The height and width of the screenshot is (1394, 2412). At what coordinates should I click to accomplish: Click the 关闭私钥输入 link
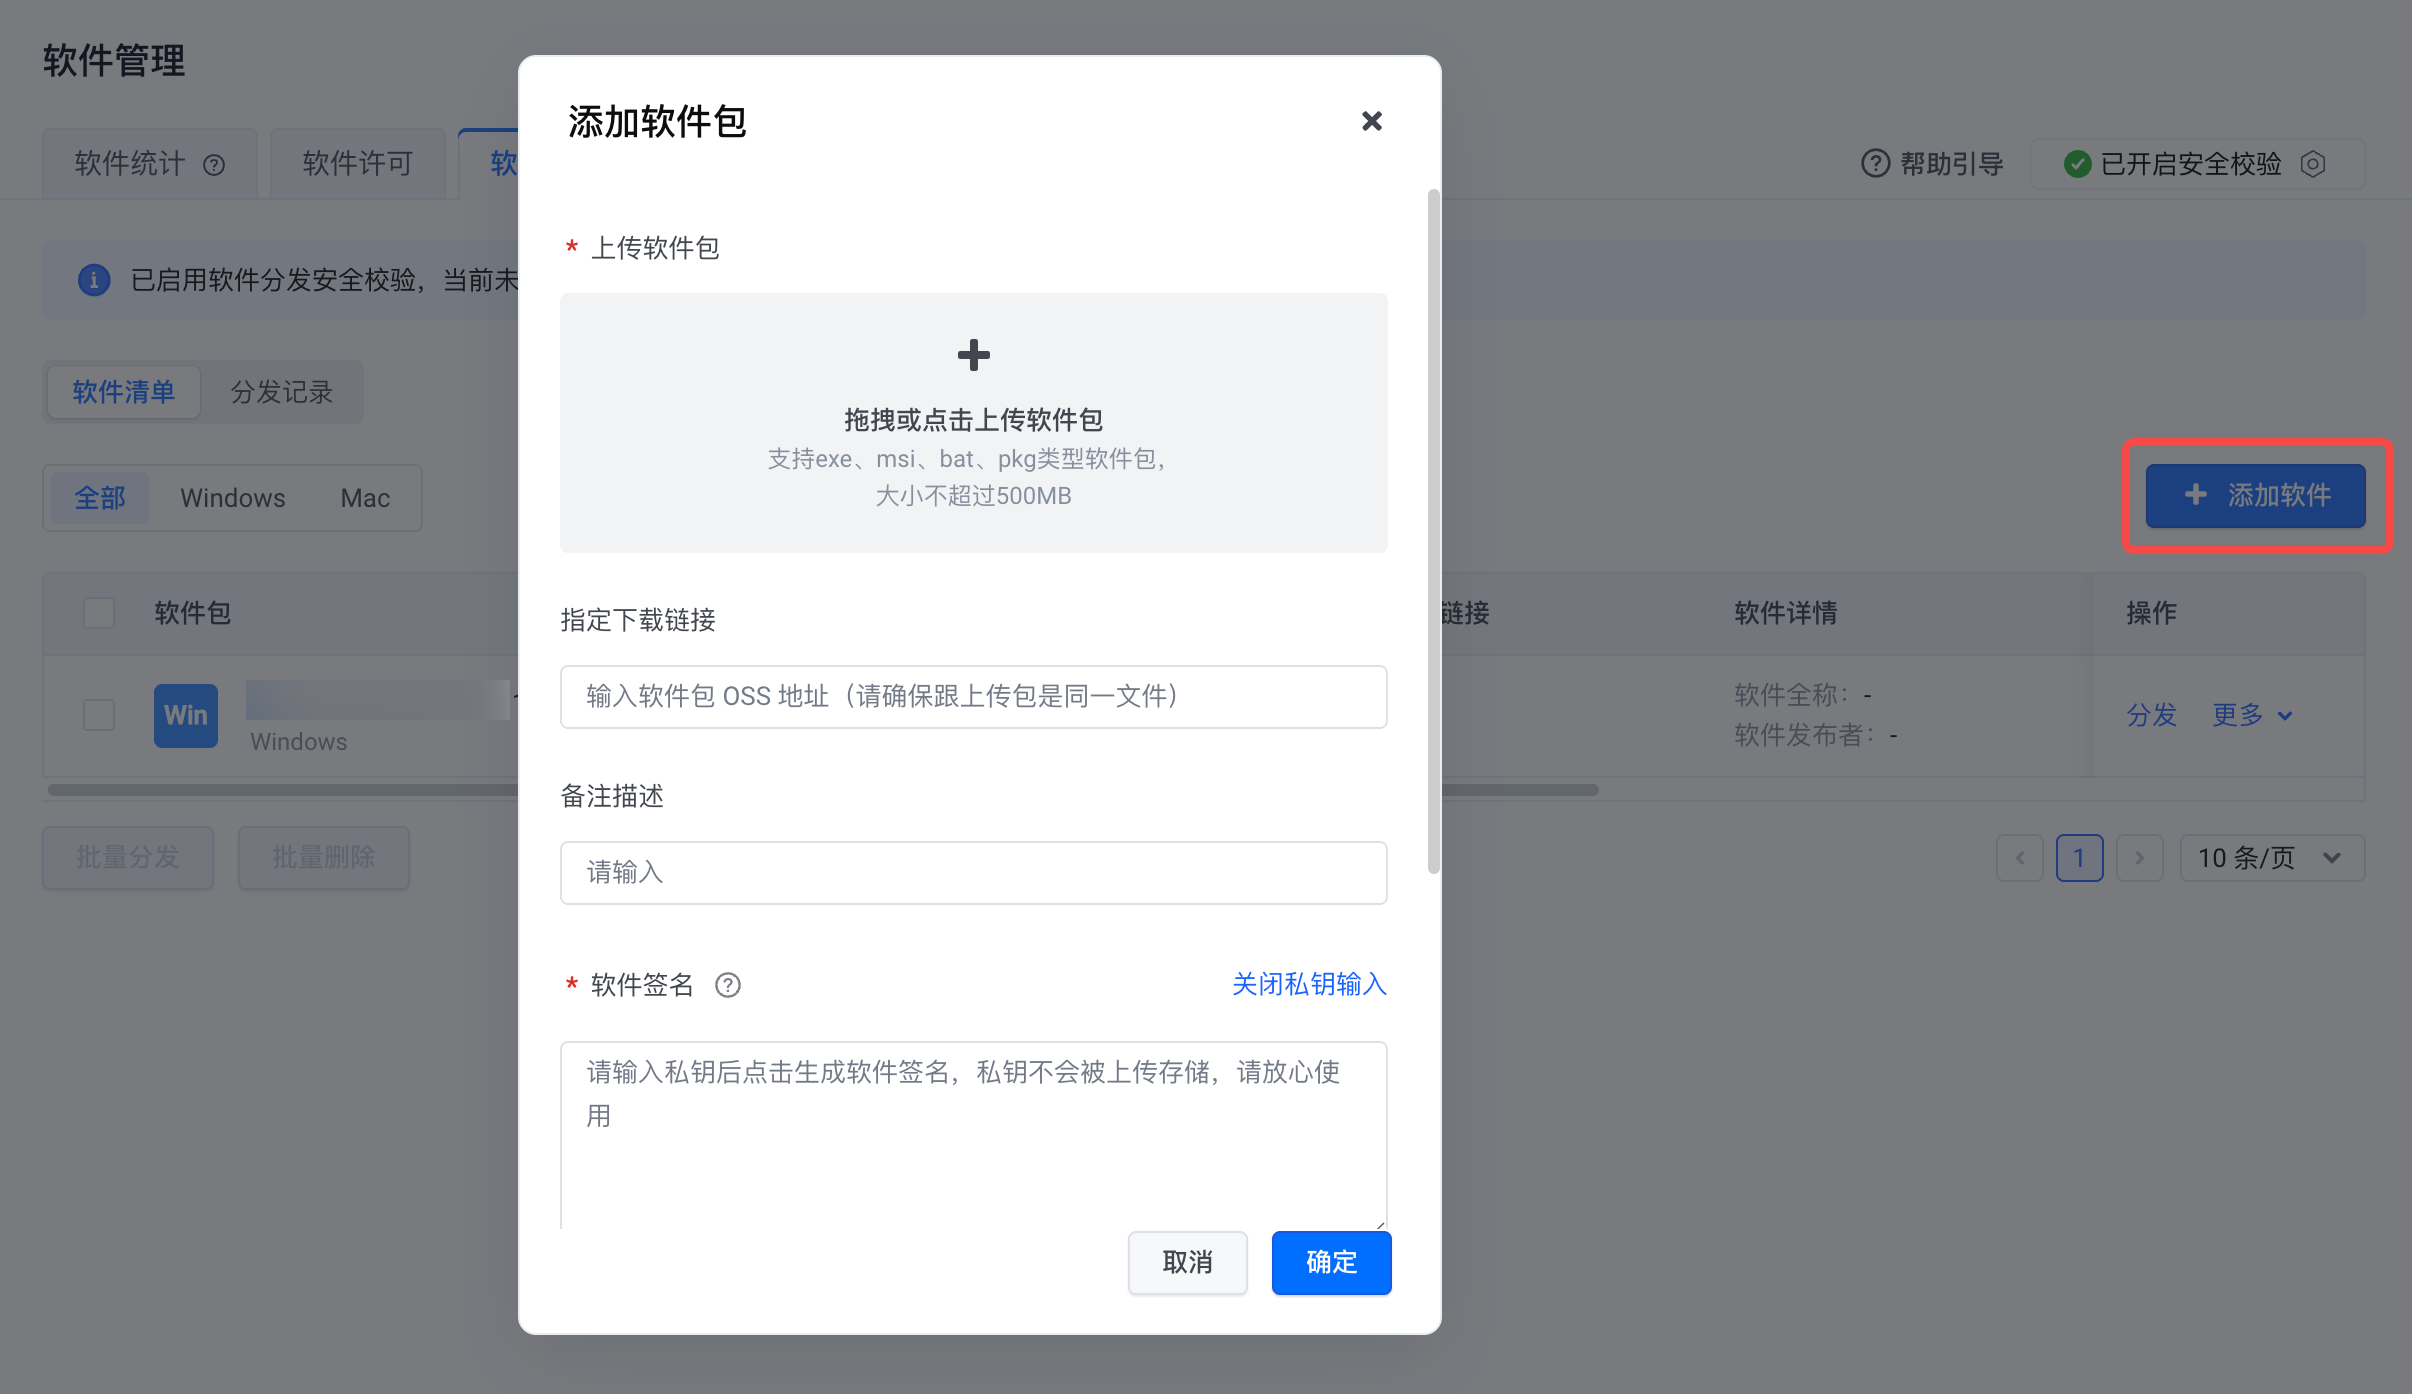[x=1308, y=984]
